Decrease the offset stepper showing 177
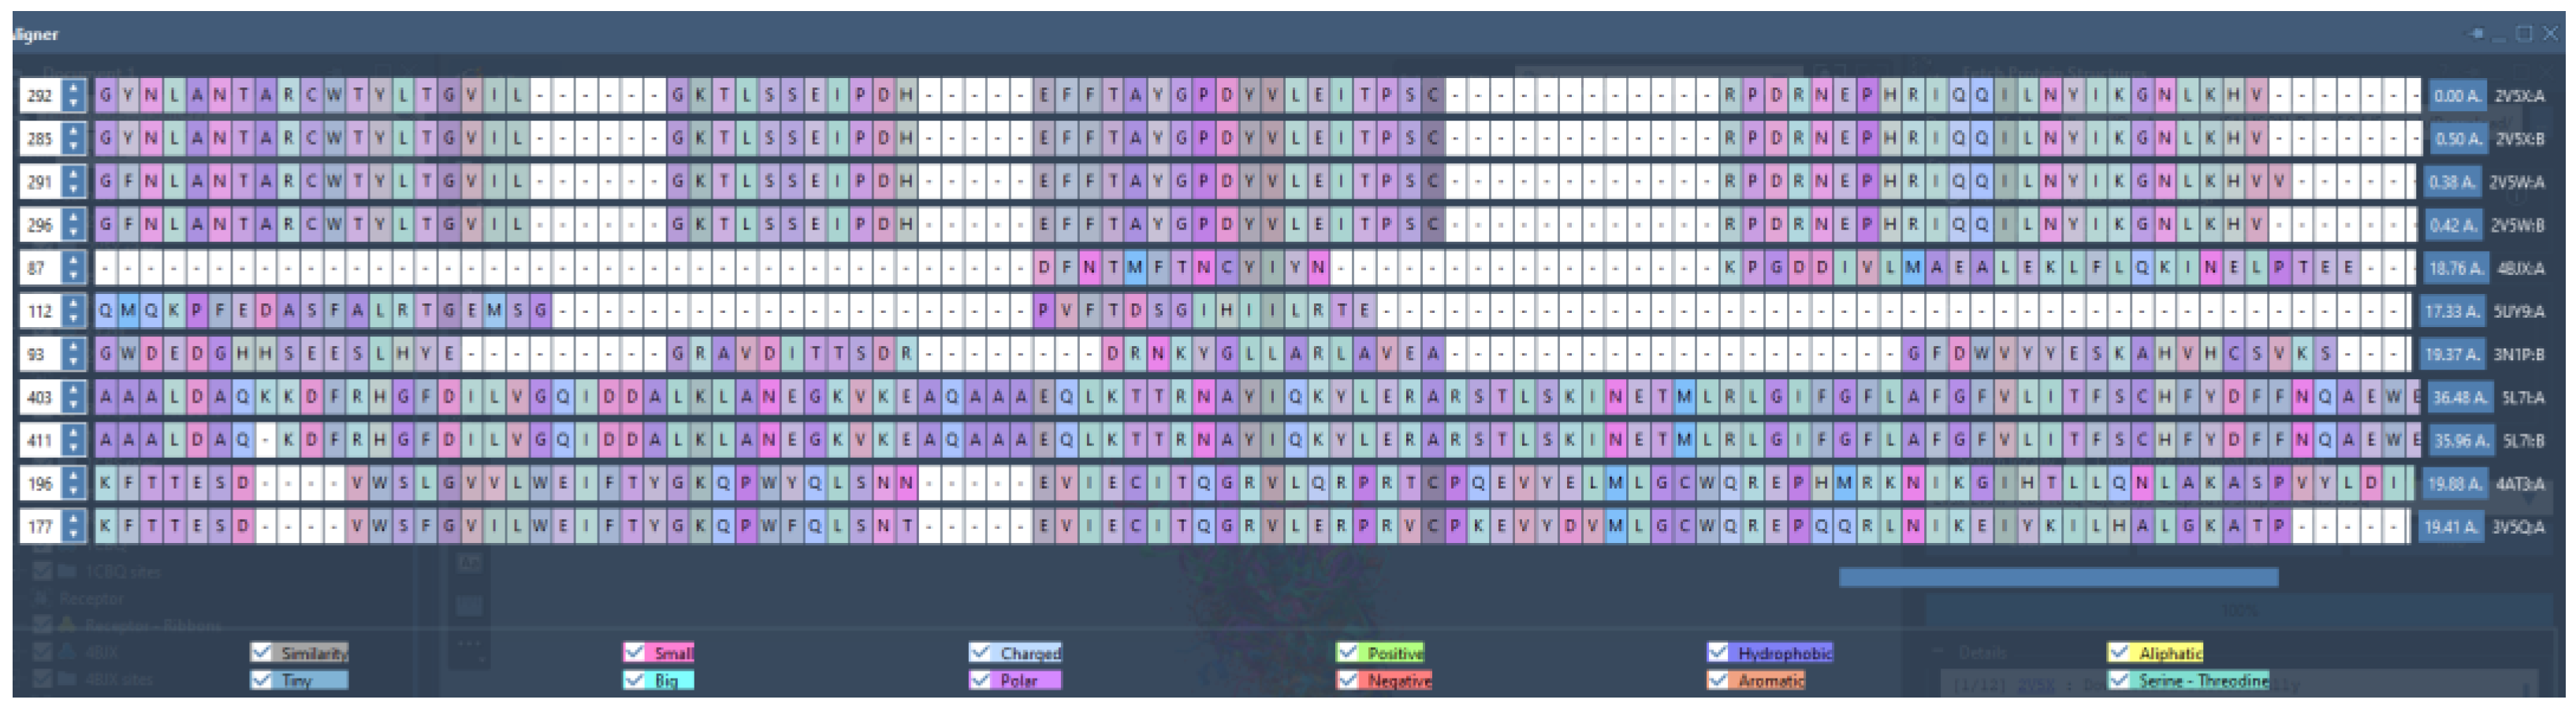This screenshot has height=707, width=2576. [74, 533]
